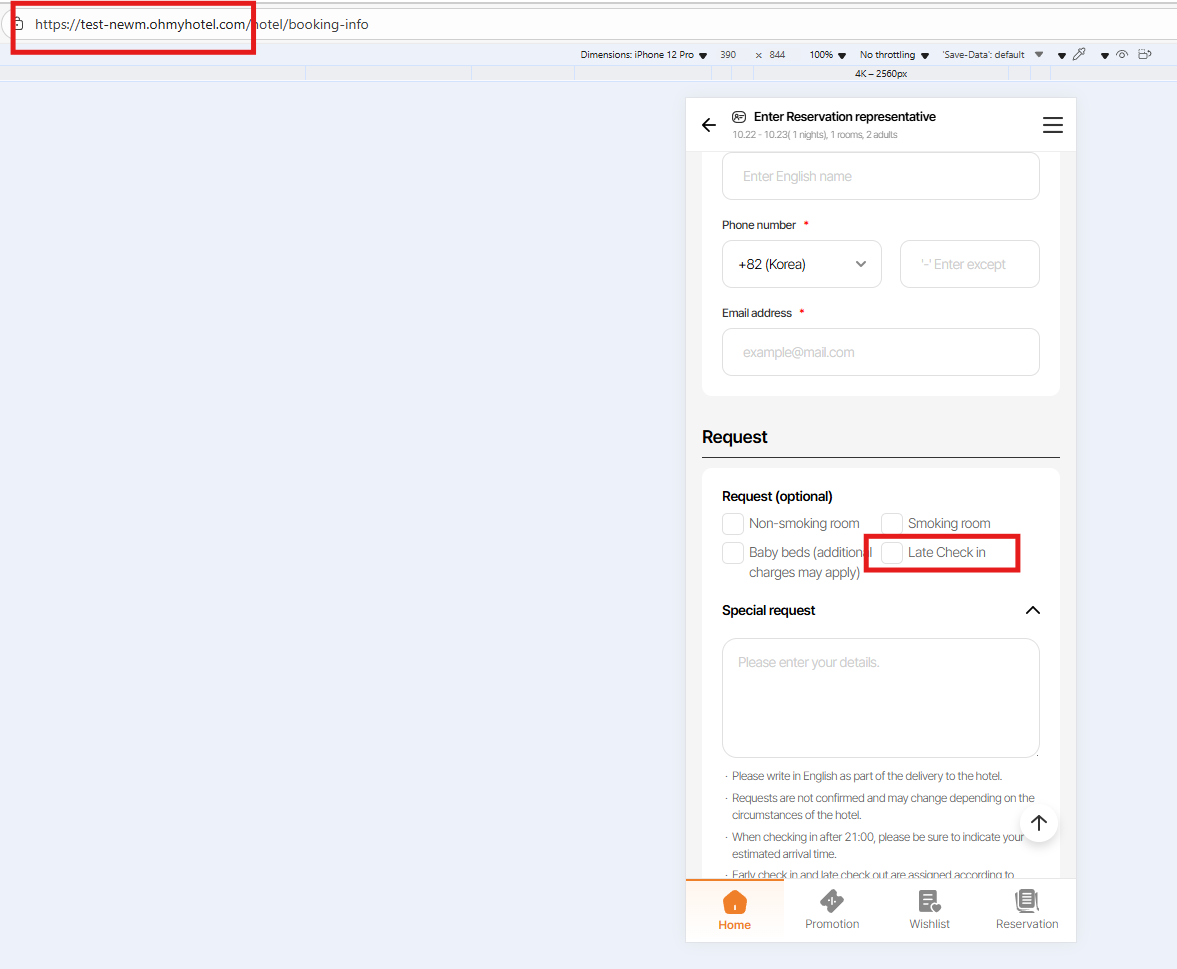Collapse the Special request section
The height and width of the screenshot is (969, 1177).
pos(1033,610)
